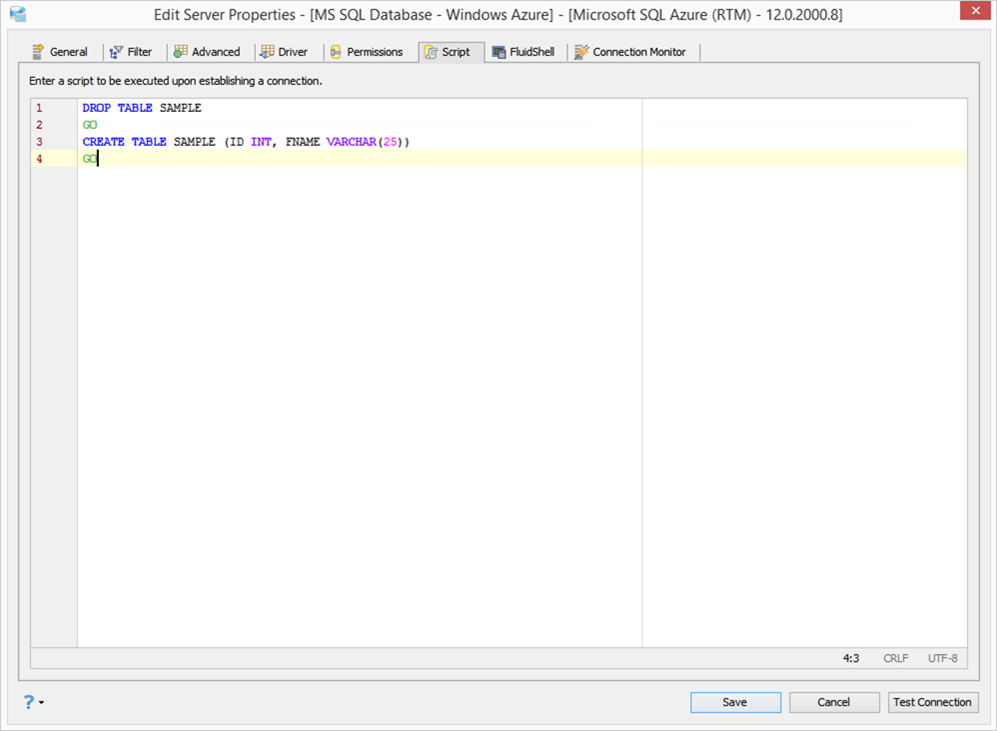The width and height of the screenshot is (997, 731).
Task: Click the CREATE TABLE SAMPLE script line
Action: pyautogui.click(x=246, y=142)
